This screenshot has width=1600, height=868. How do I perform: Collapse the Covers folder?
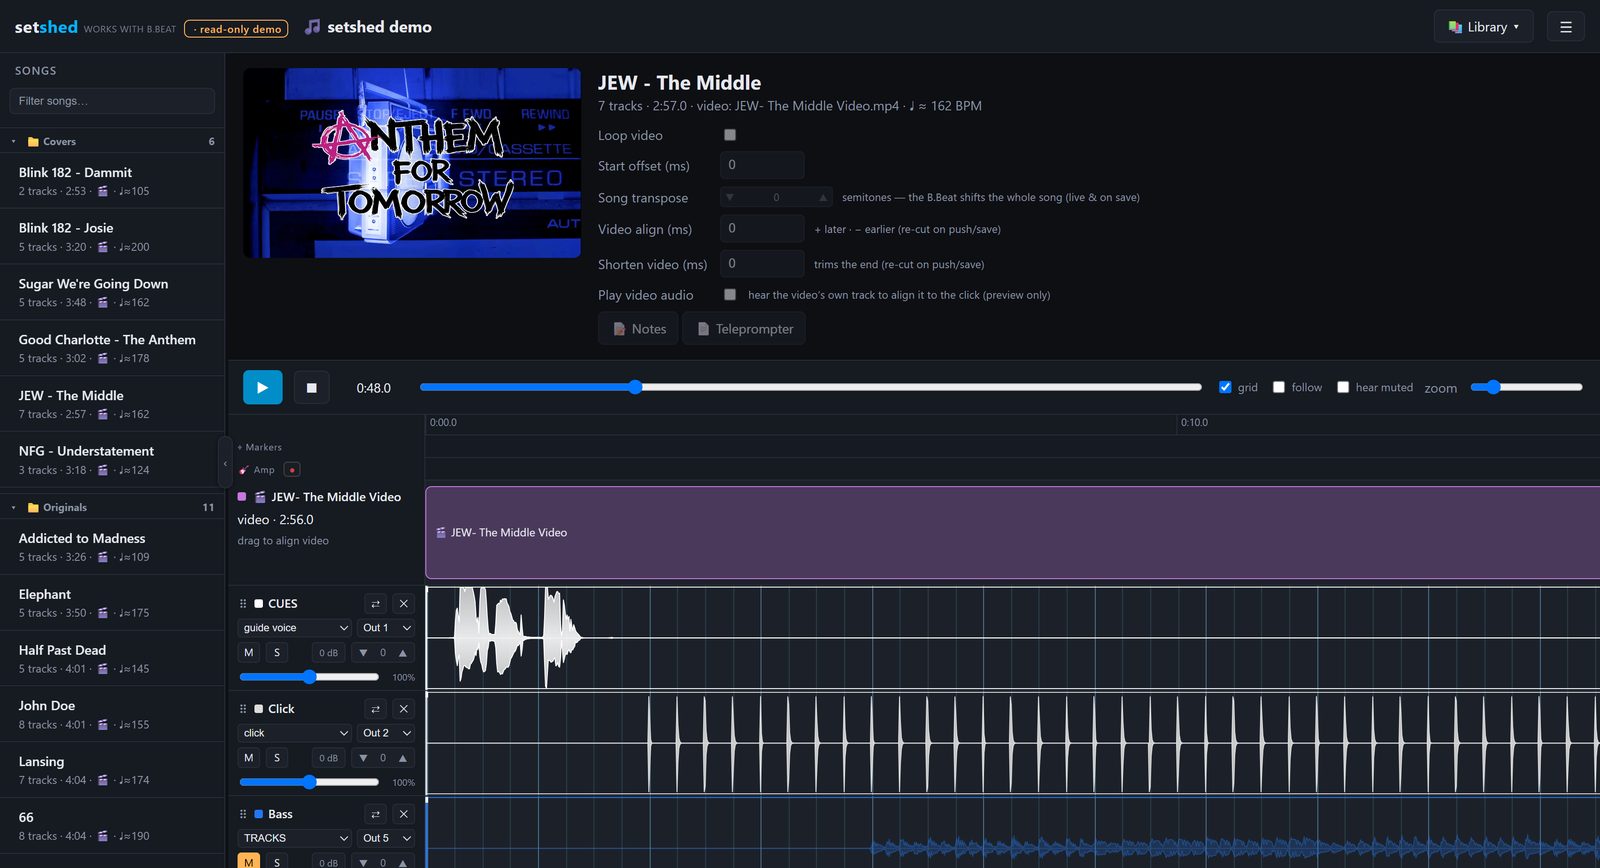(14, 142)
